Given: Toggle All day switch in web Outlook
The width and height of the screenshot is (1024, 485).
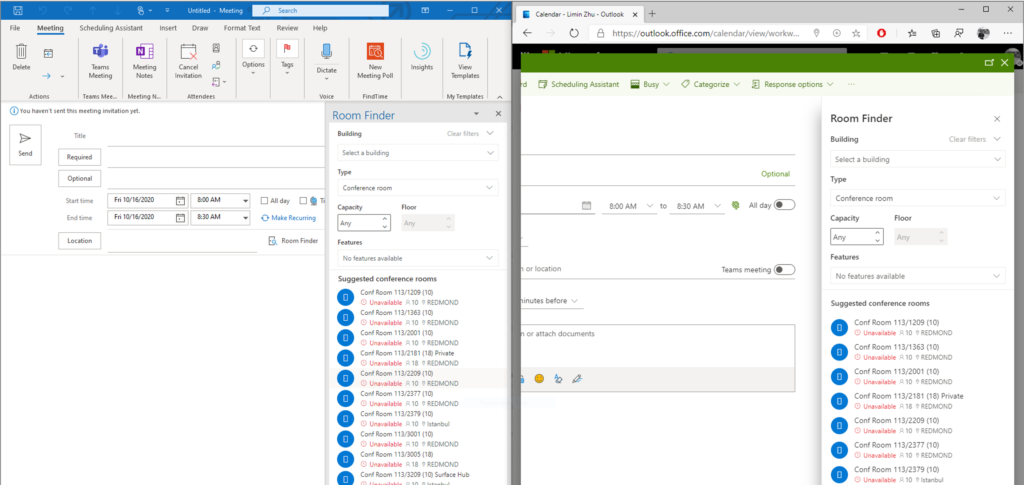Looking at the screenshot, I should [784, 205].
